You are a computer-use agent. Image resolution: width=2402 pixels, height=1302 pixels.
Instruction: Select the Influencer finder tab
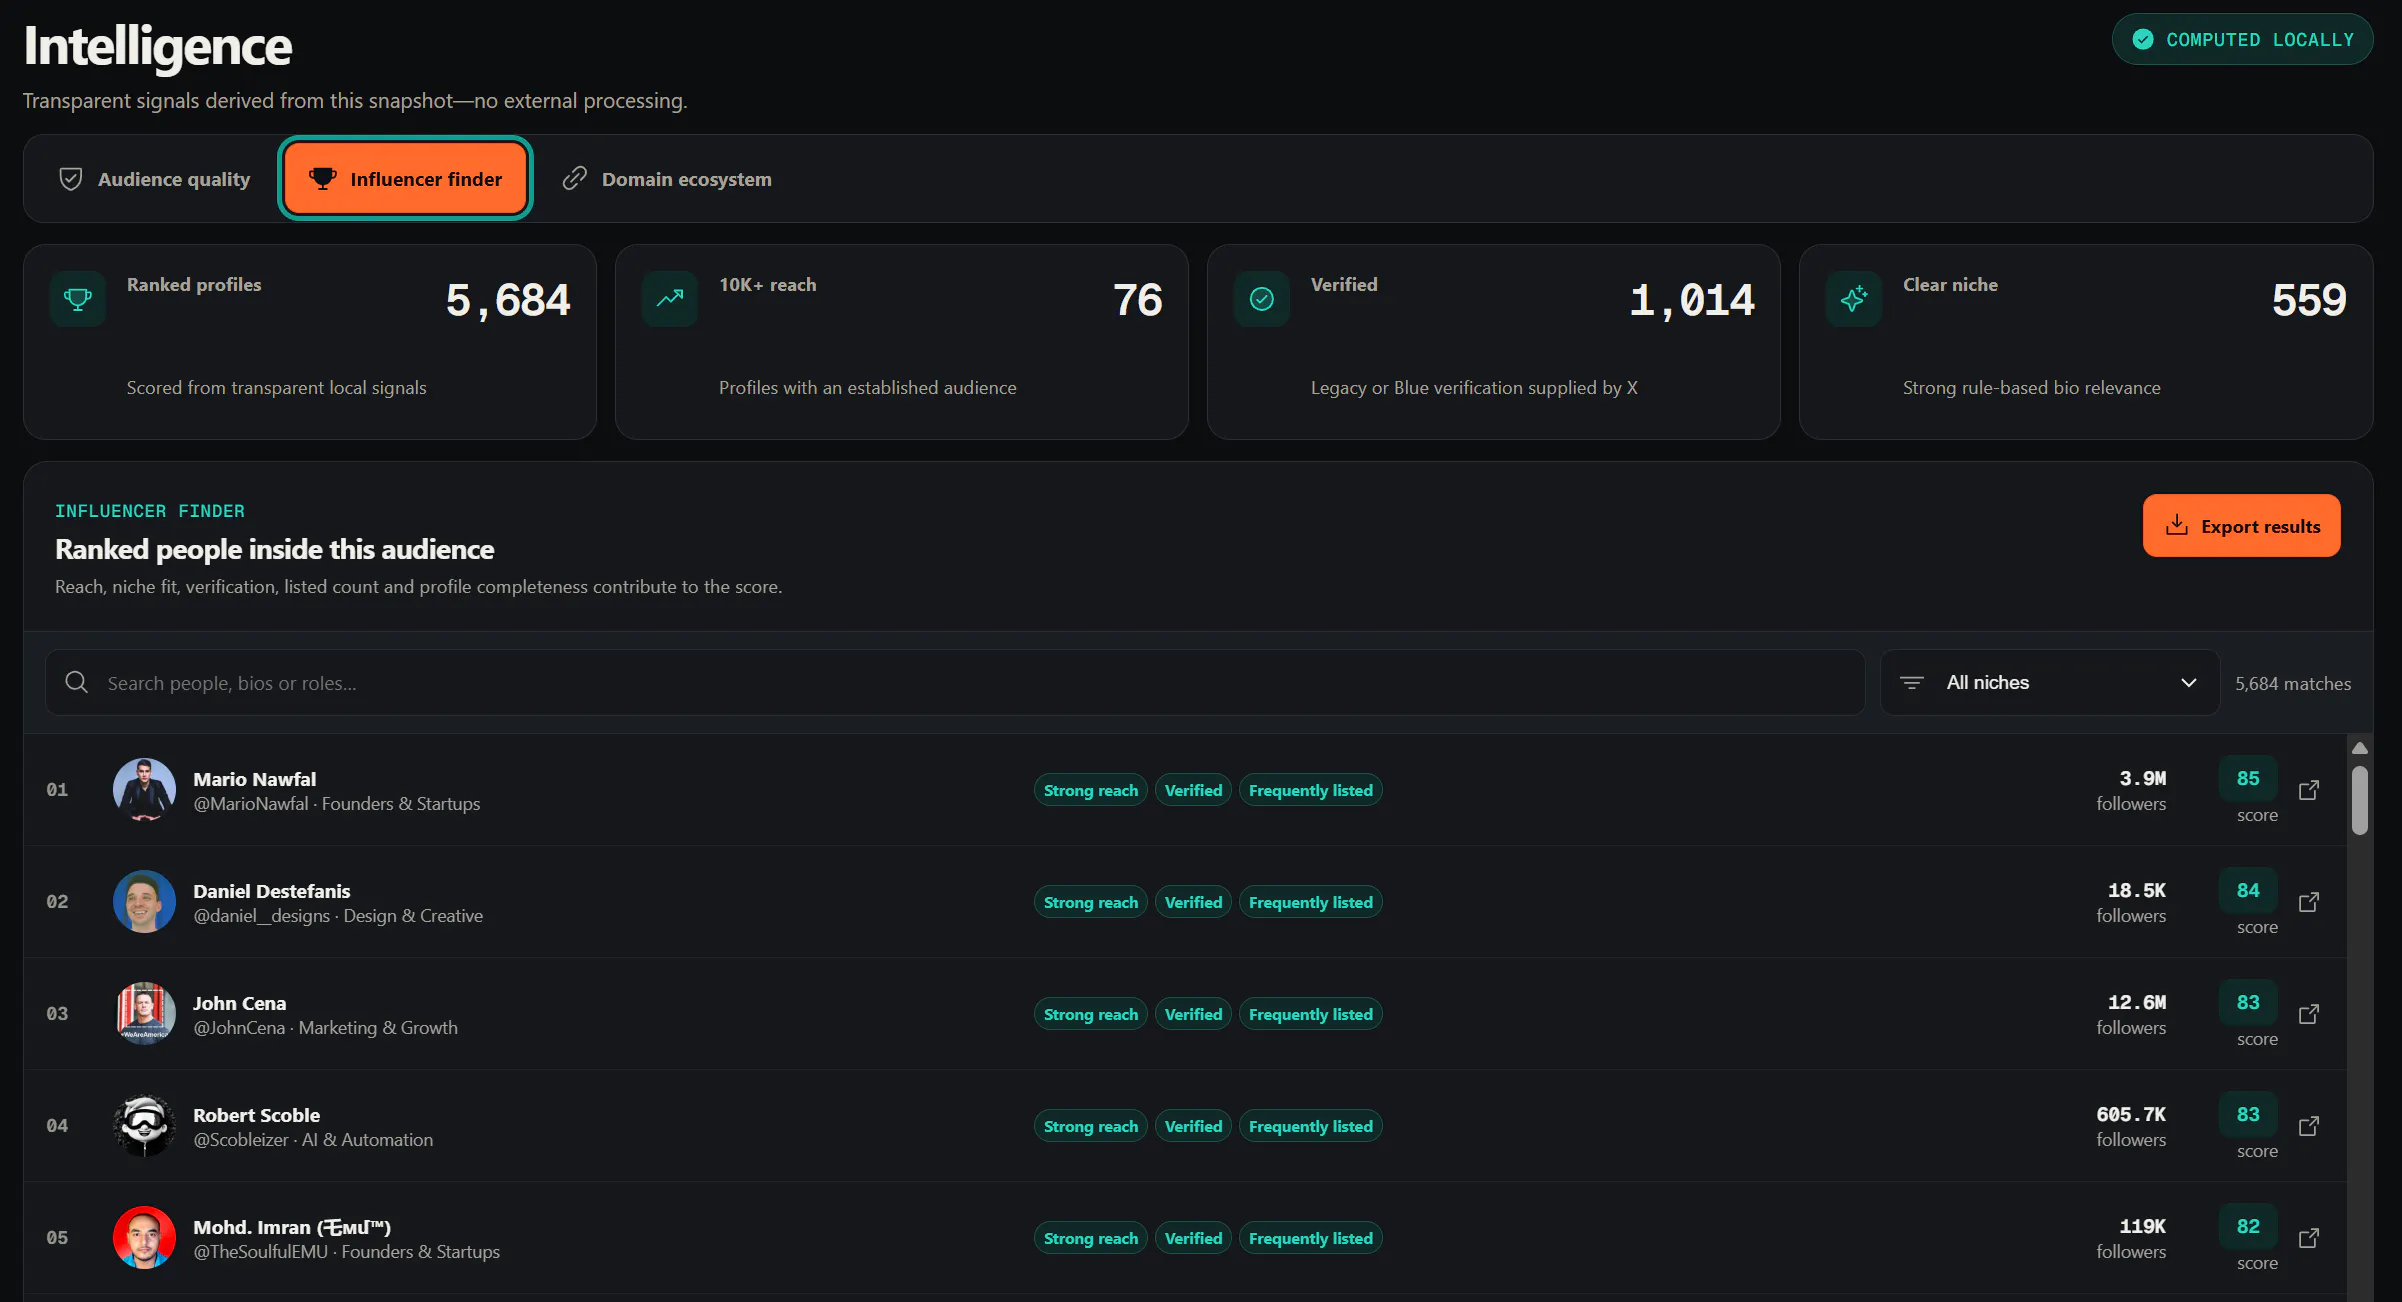tap(405, 179)
